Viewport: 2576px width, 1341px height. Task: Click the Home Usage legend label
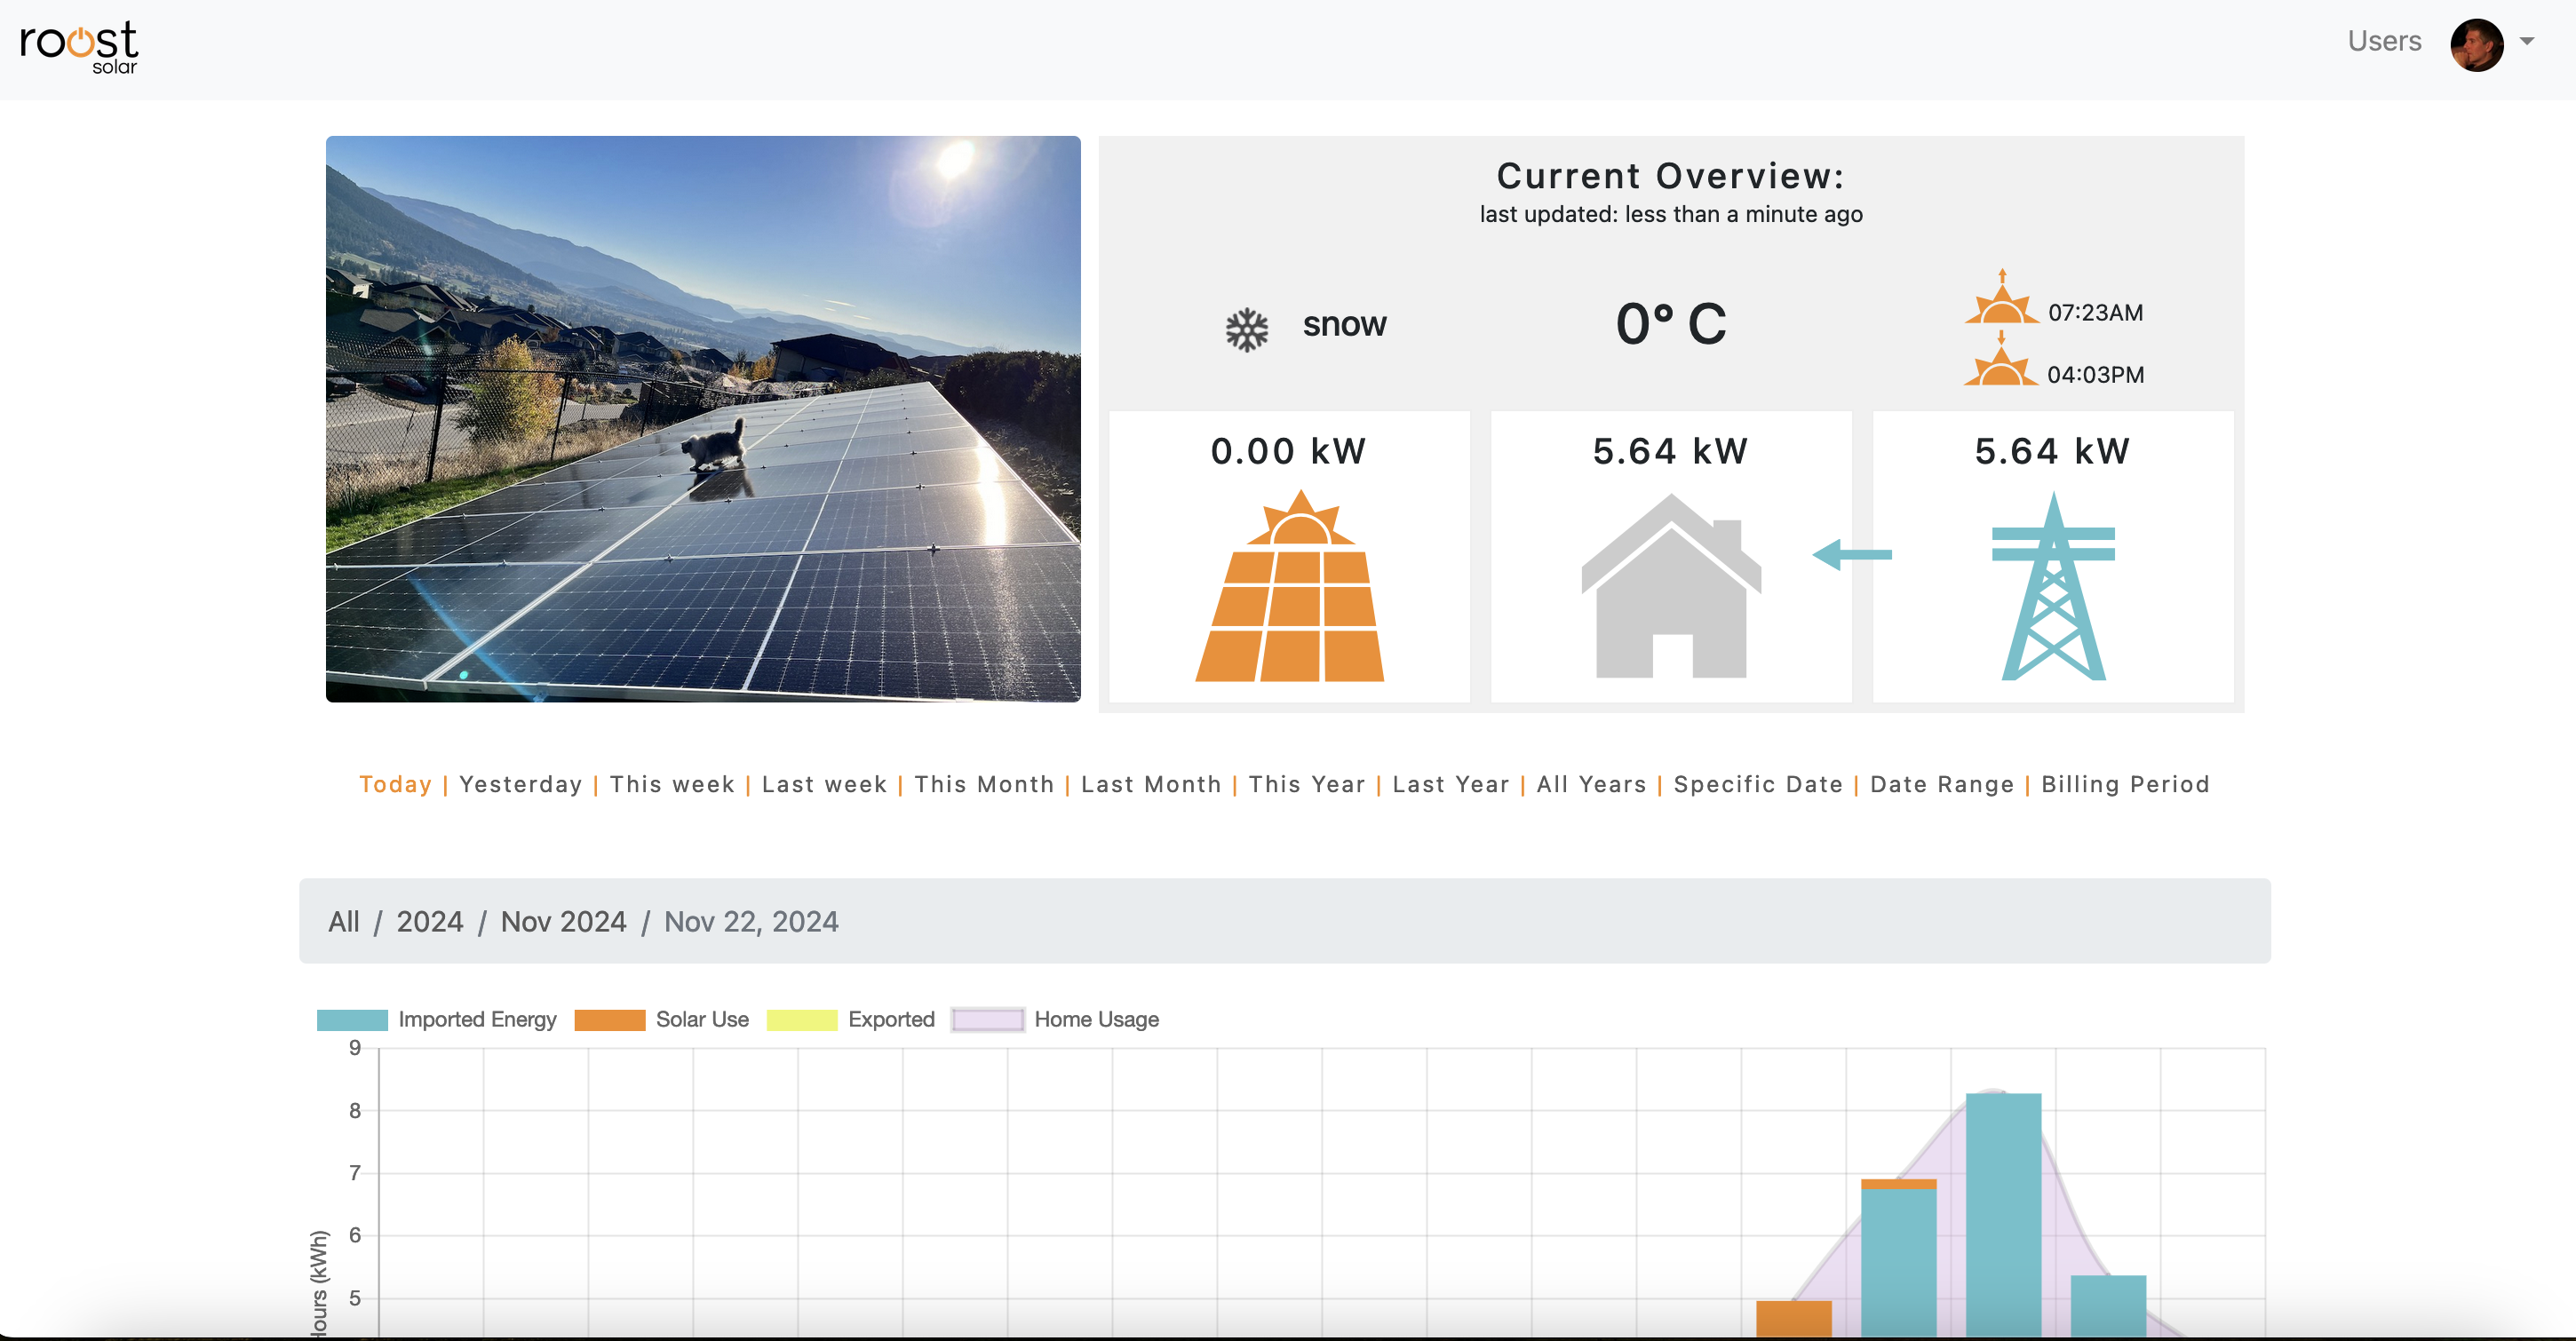1096,1019
